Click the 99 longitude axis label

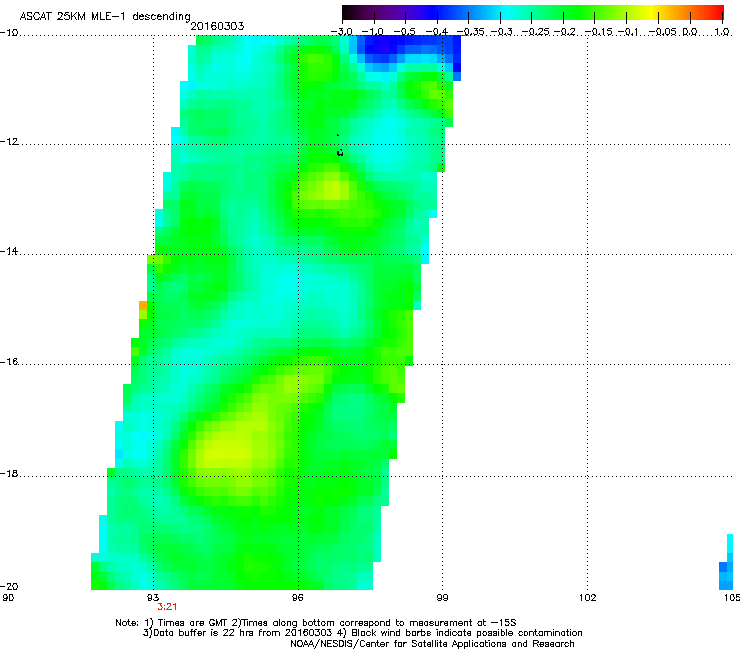(442, 598)
